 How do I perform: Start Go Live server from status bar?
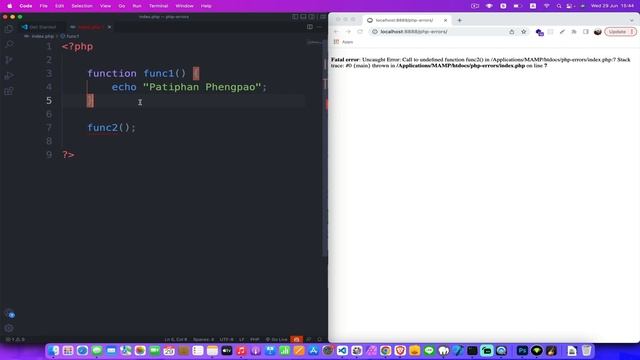[276, 339]
